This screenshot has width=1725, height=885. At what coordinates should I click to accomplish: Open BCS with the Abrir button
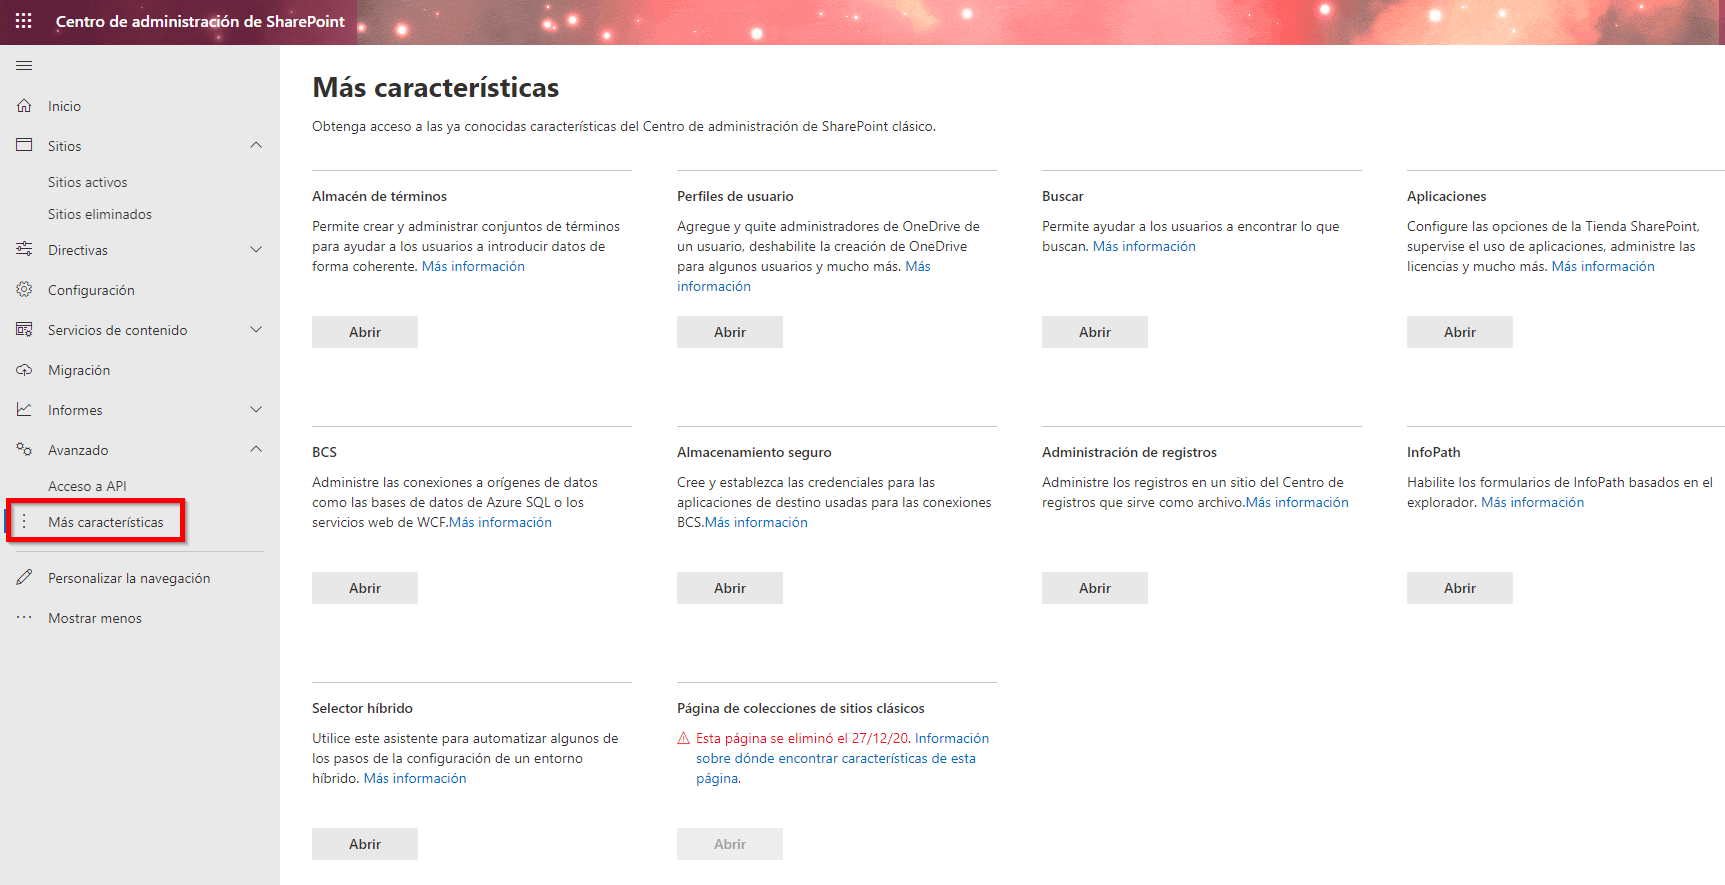[365, 588]
